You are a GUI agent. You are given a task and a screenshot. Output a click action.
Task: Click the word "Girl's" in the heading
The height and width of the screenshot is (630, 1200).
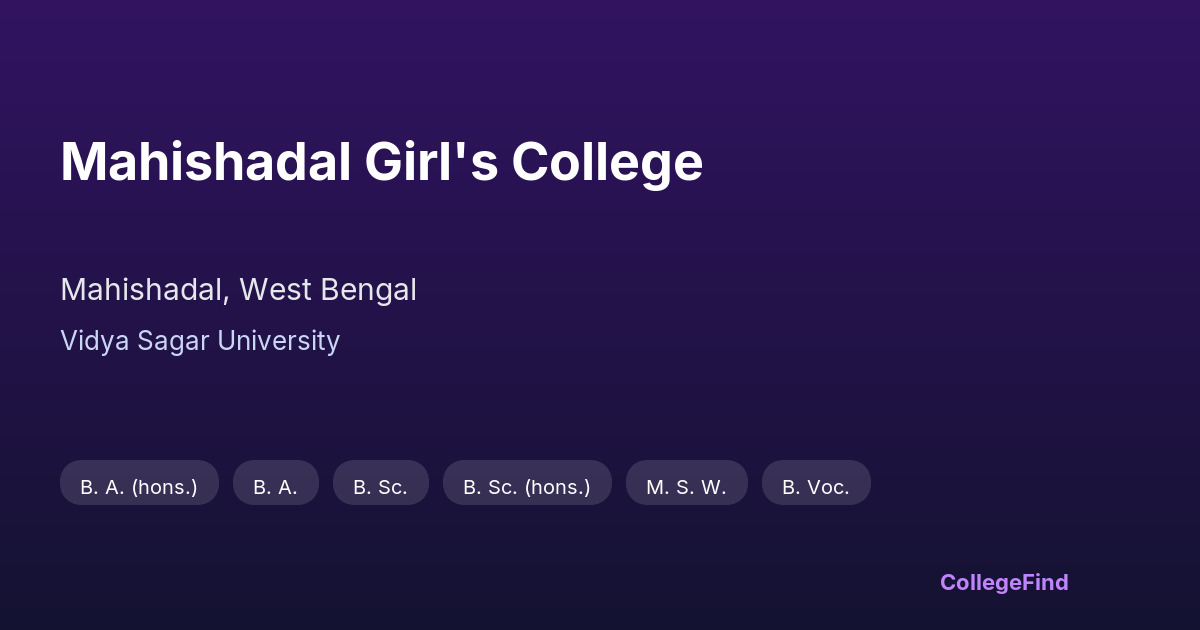point(431,161)
